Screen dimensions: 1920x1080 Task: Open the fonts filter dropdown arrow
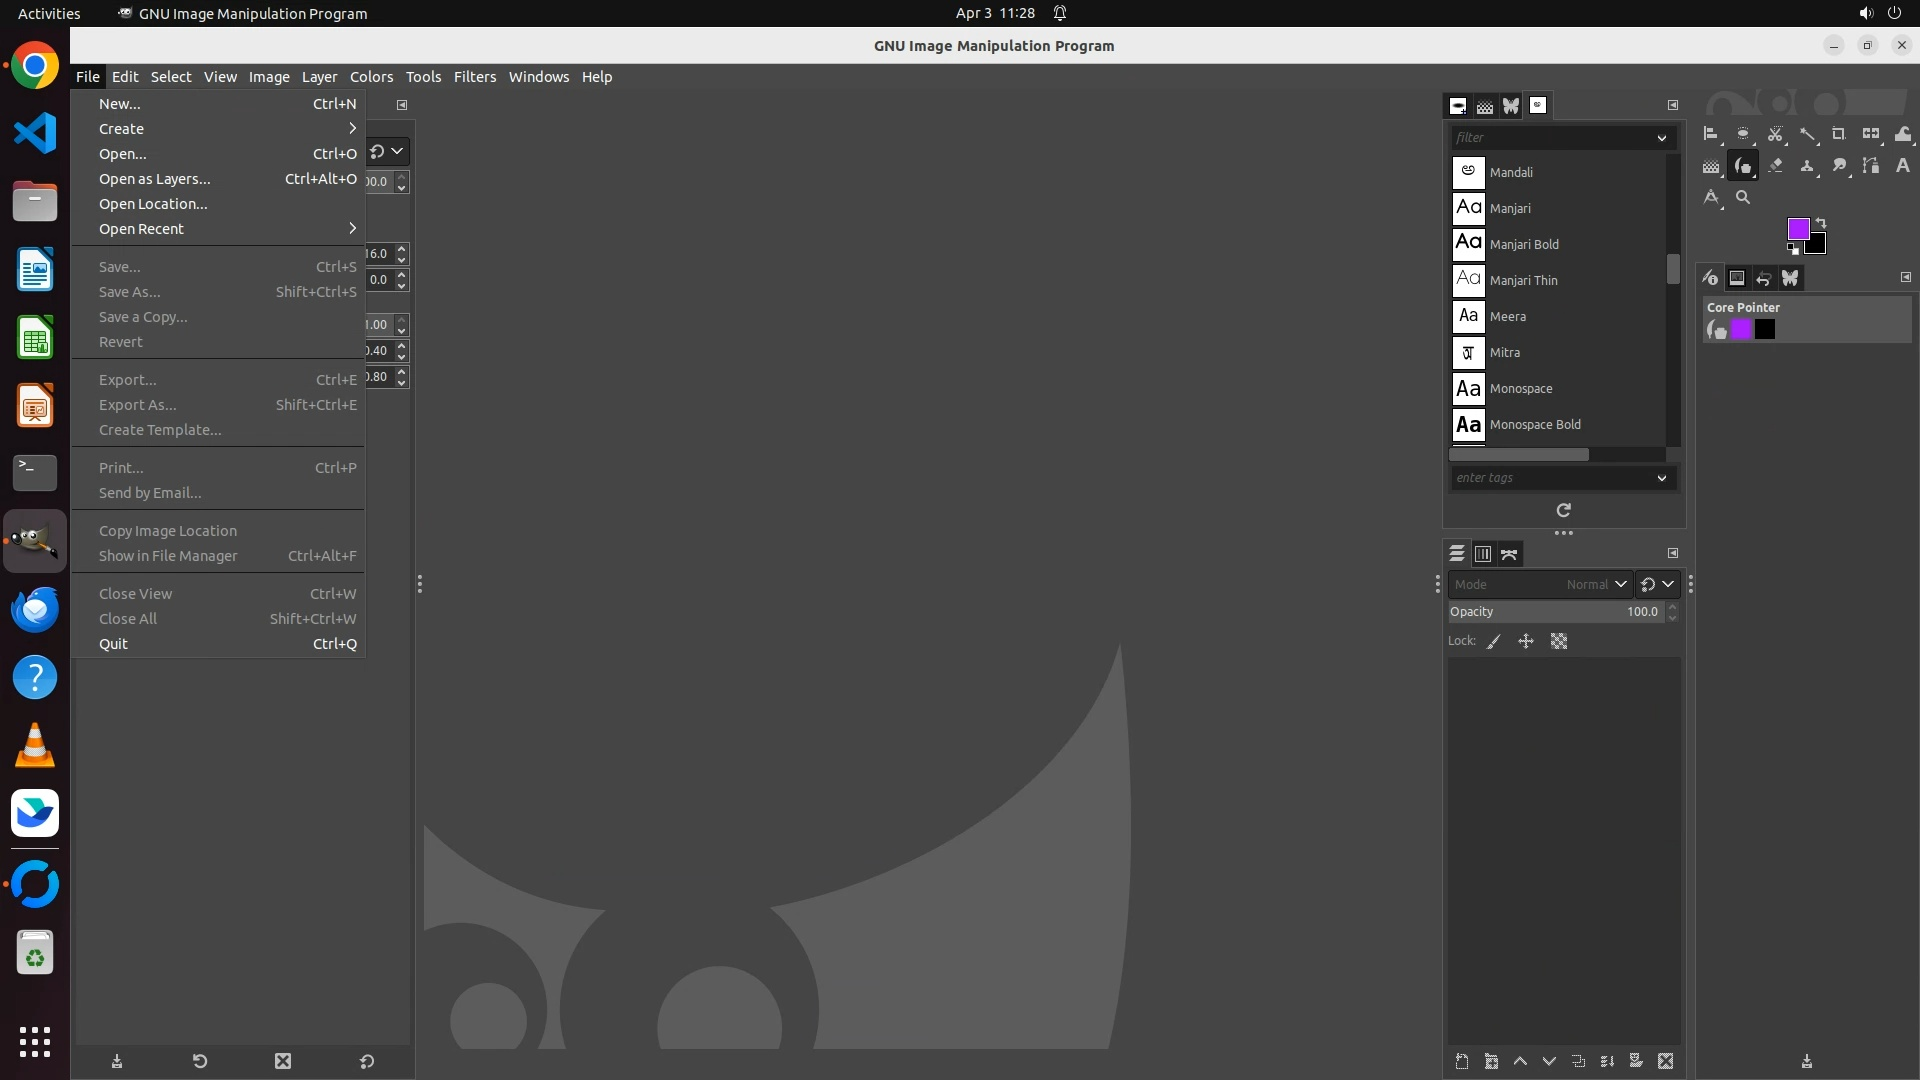(1661, 138)
